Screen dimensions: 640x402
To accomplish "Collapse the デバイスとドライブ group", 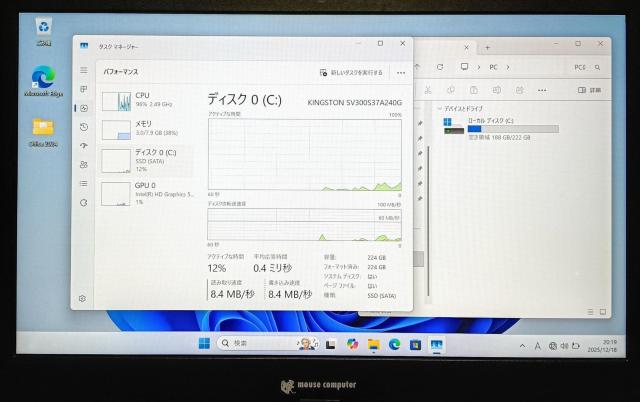I will tap(440, 109).
